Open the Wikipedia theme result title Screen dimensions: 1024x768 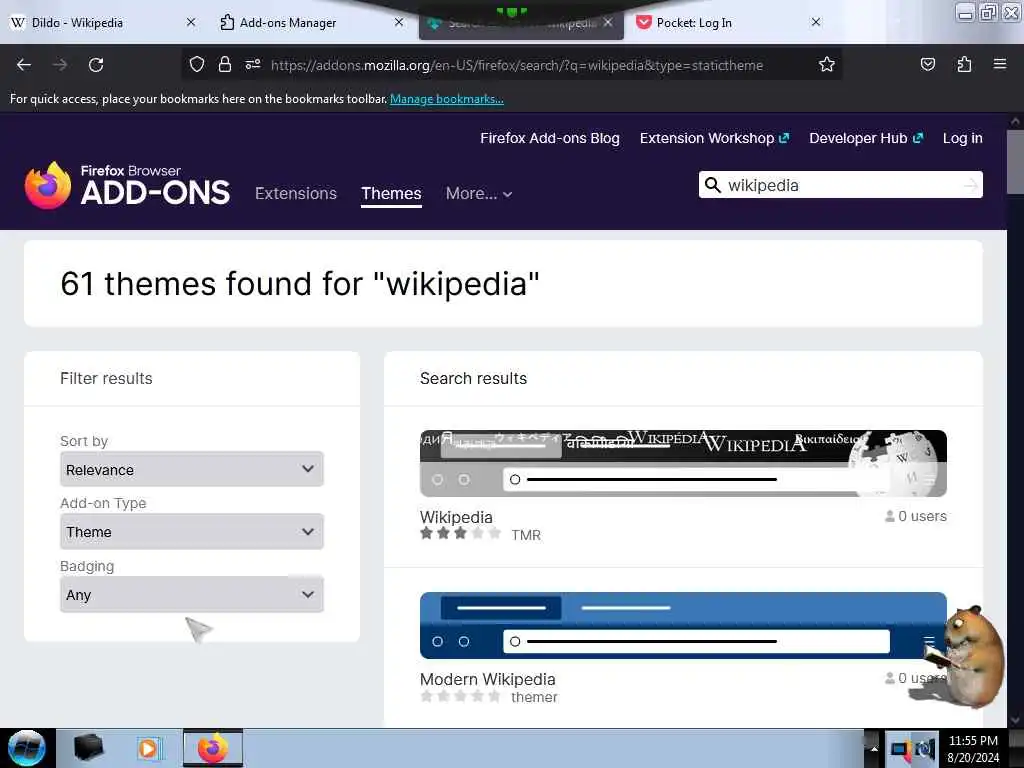point(456,517)
